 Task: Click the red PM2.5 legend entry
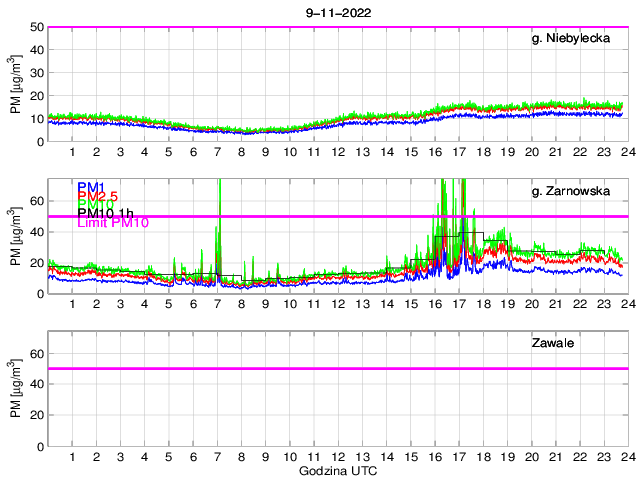98,196
